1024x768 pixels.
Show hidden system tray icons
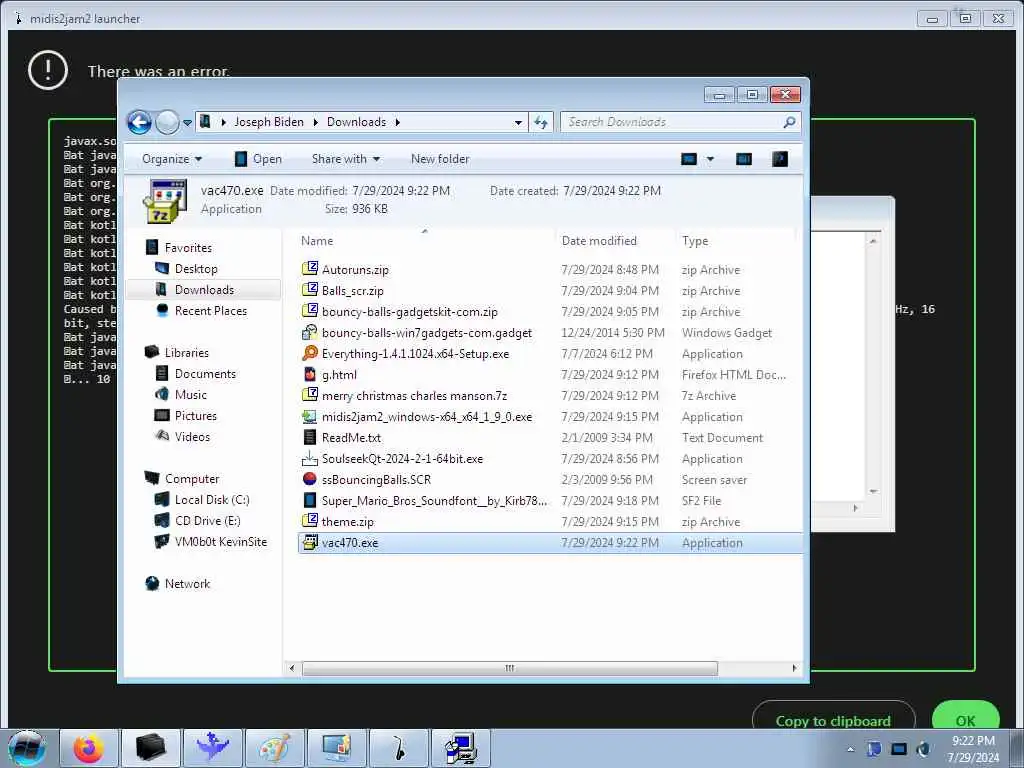click(x=850, y=749)
